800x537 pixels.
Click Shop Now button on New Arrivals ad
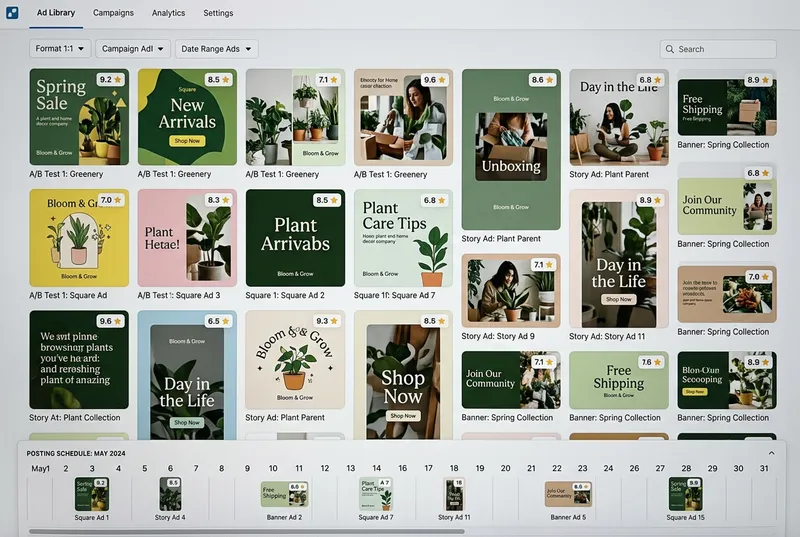(x=187, y=141)
